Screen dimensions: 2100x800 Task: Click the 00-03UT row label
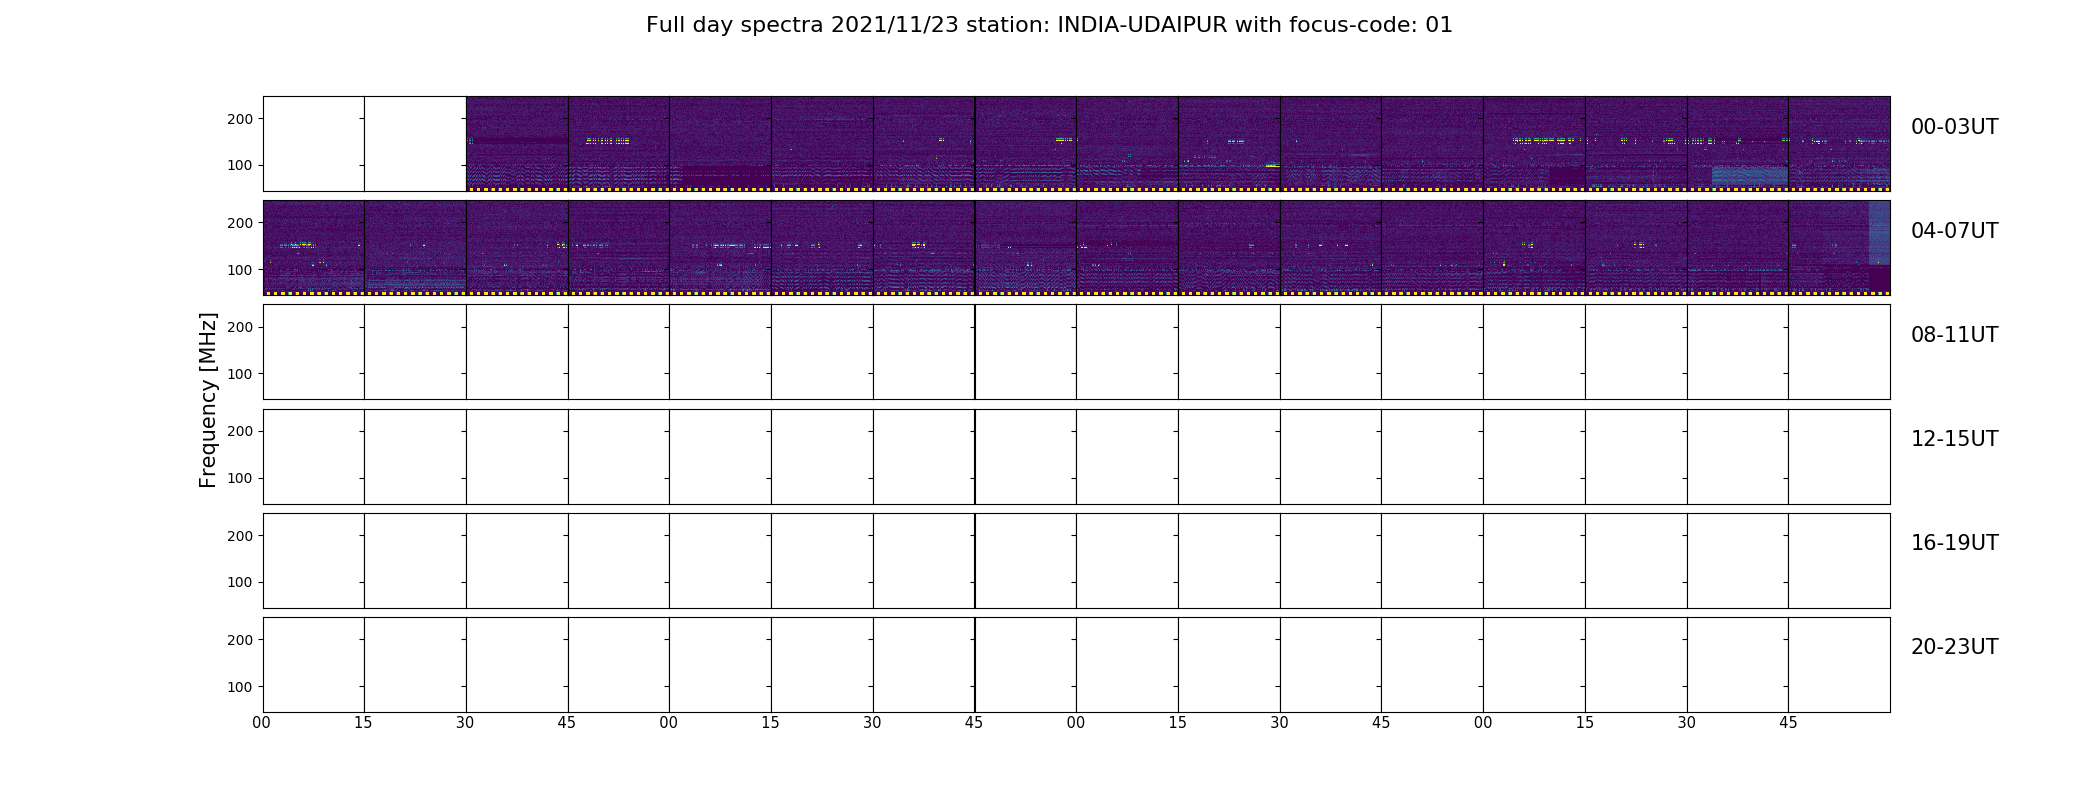tap(1954, 127)
